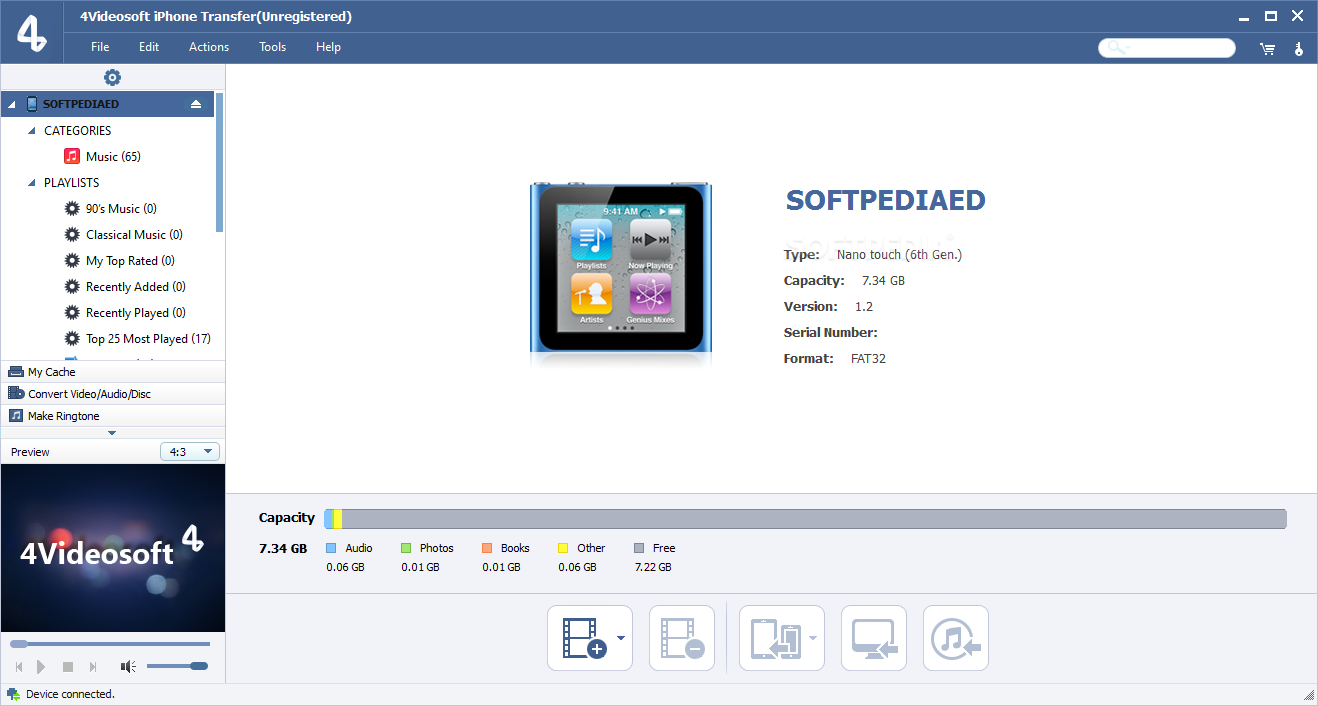Click the Export to PC button
The width and height of the screenshot is (1318, 706).
pyautogui.click(x=874, y=638)
